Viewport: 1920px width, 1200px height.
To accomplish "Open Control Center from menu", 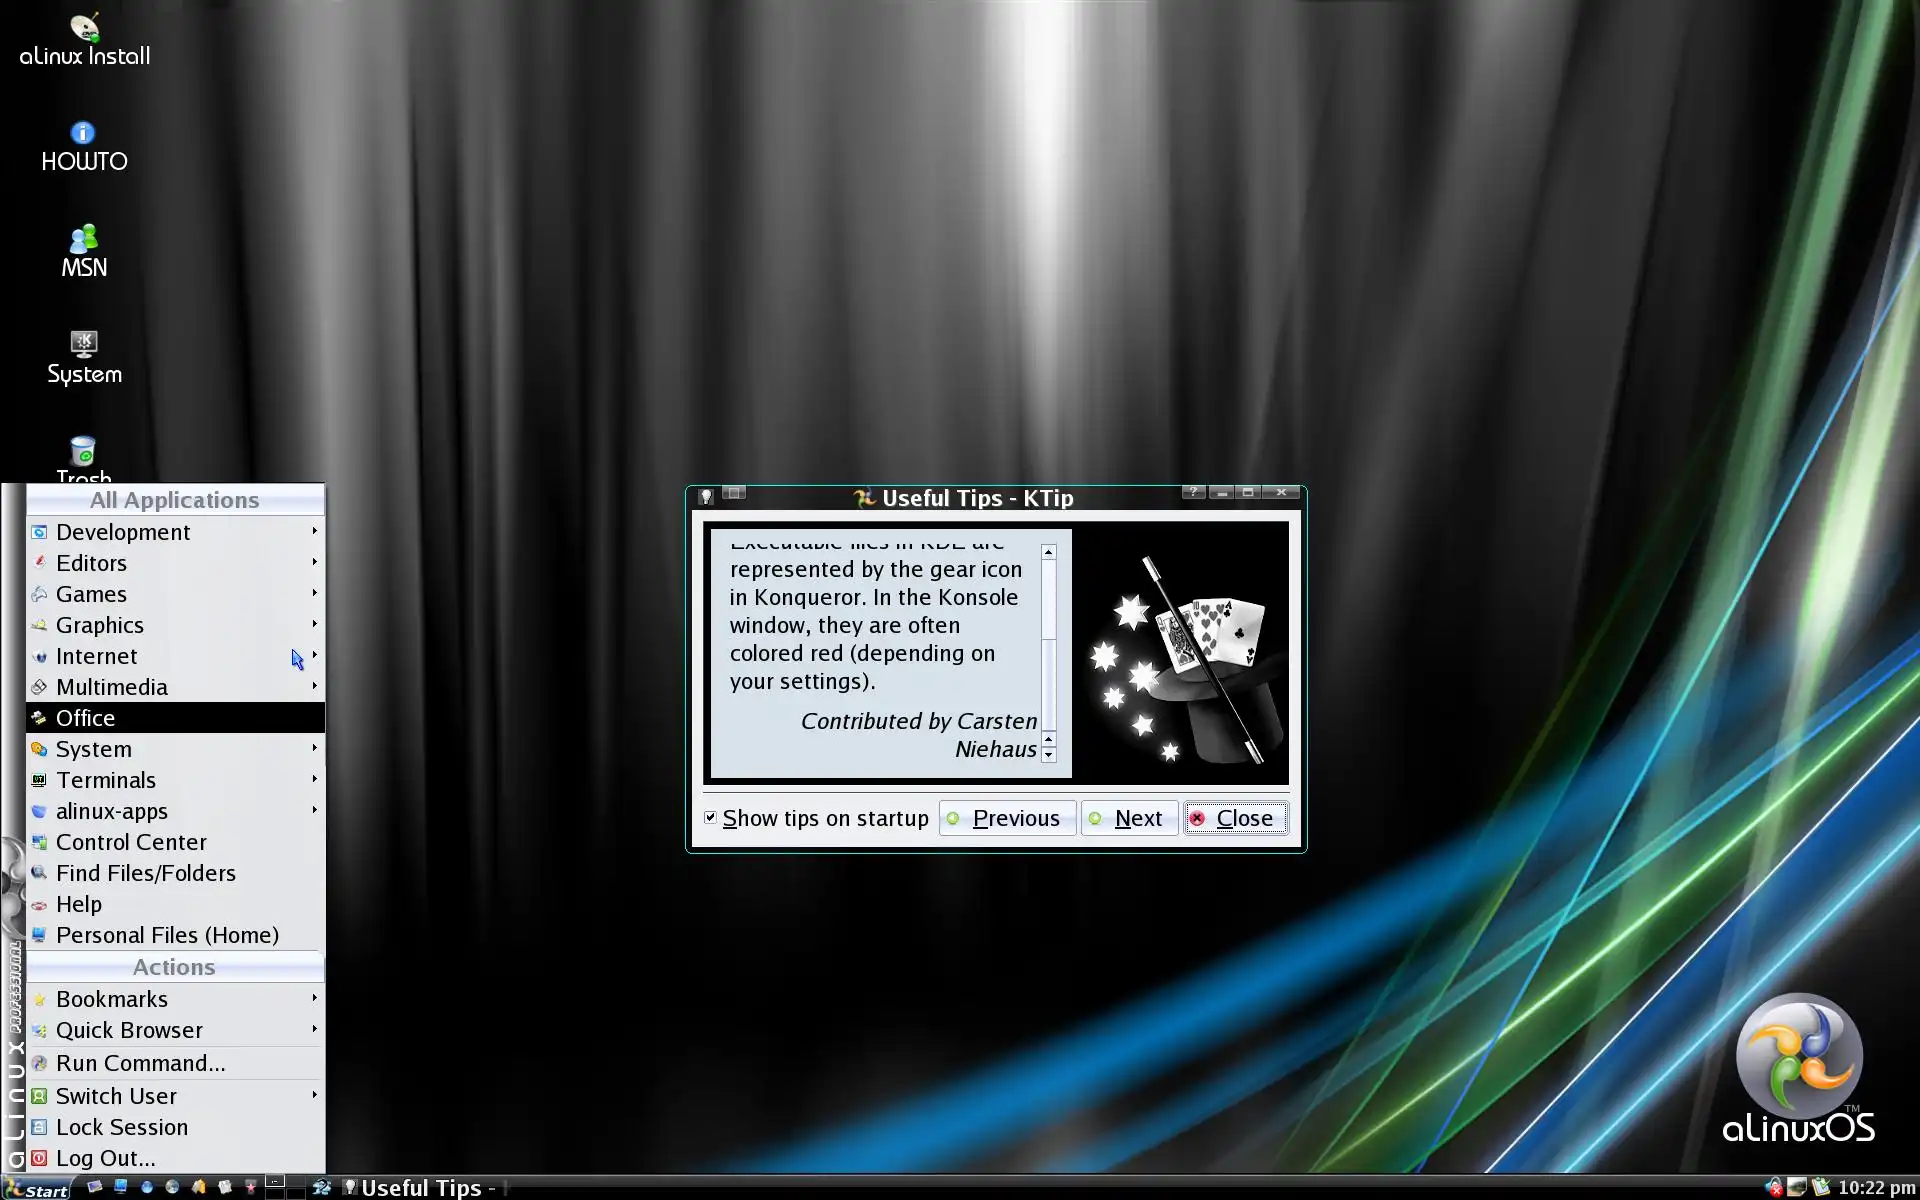I will (x=131, y=842).
